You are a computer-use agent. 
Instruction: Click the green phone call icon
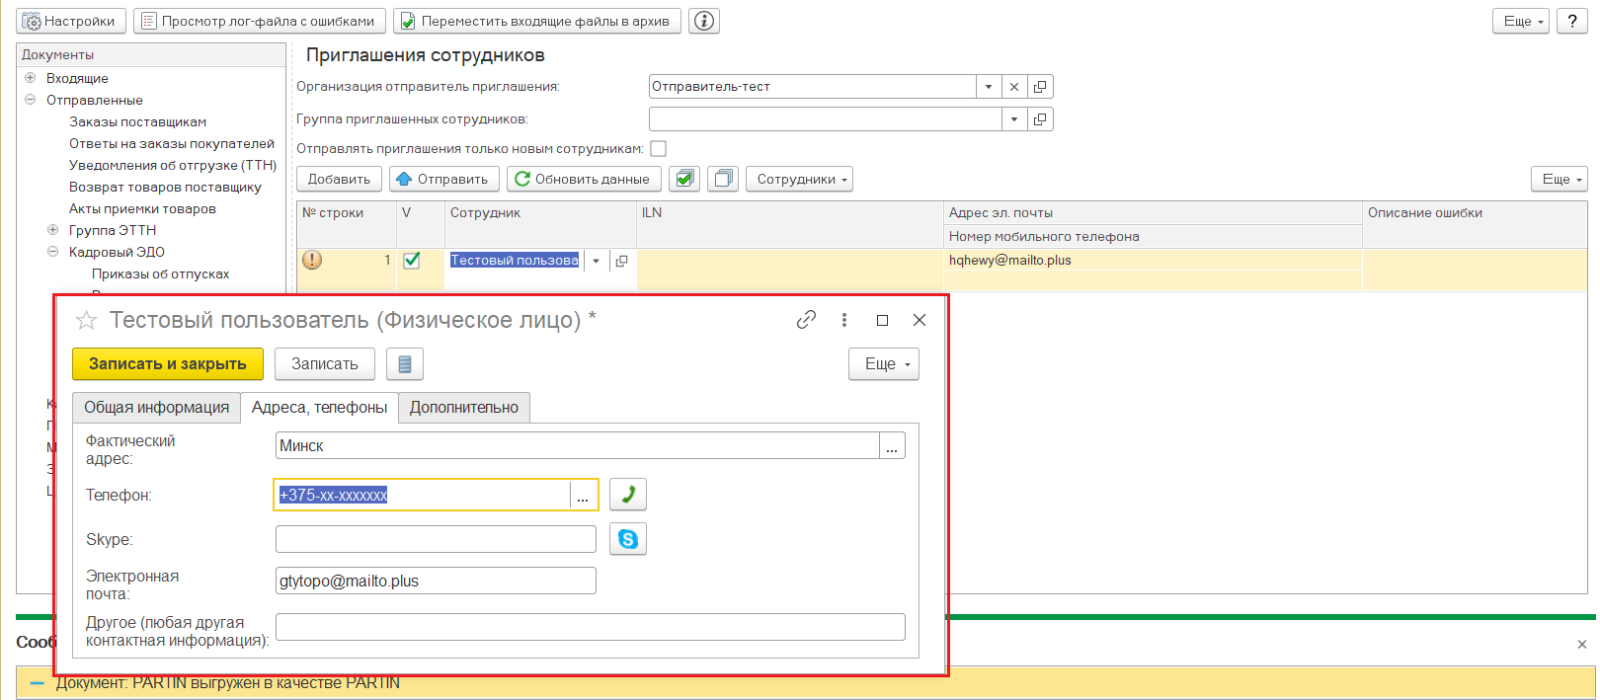tap(627, 494)
